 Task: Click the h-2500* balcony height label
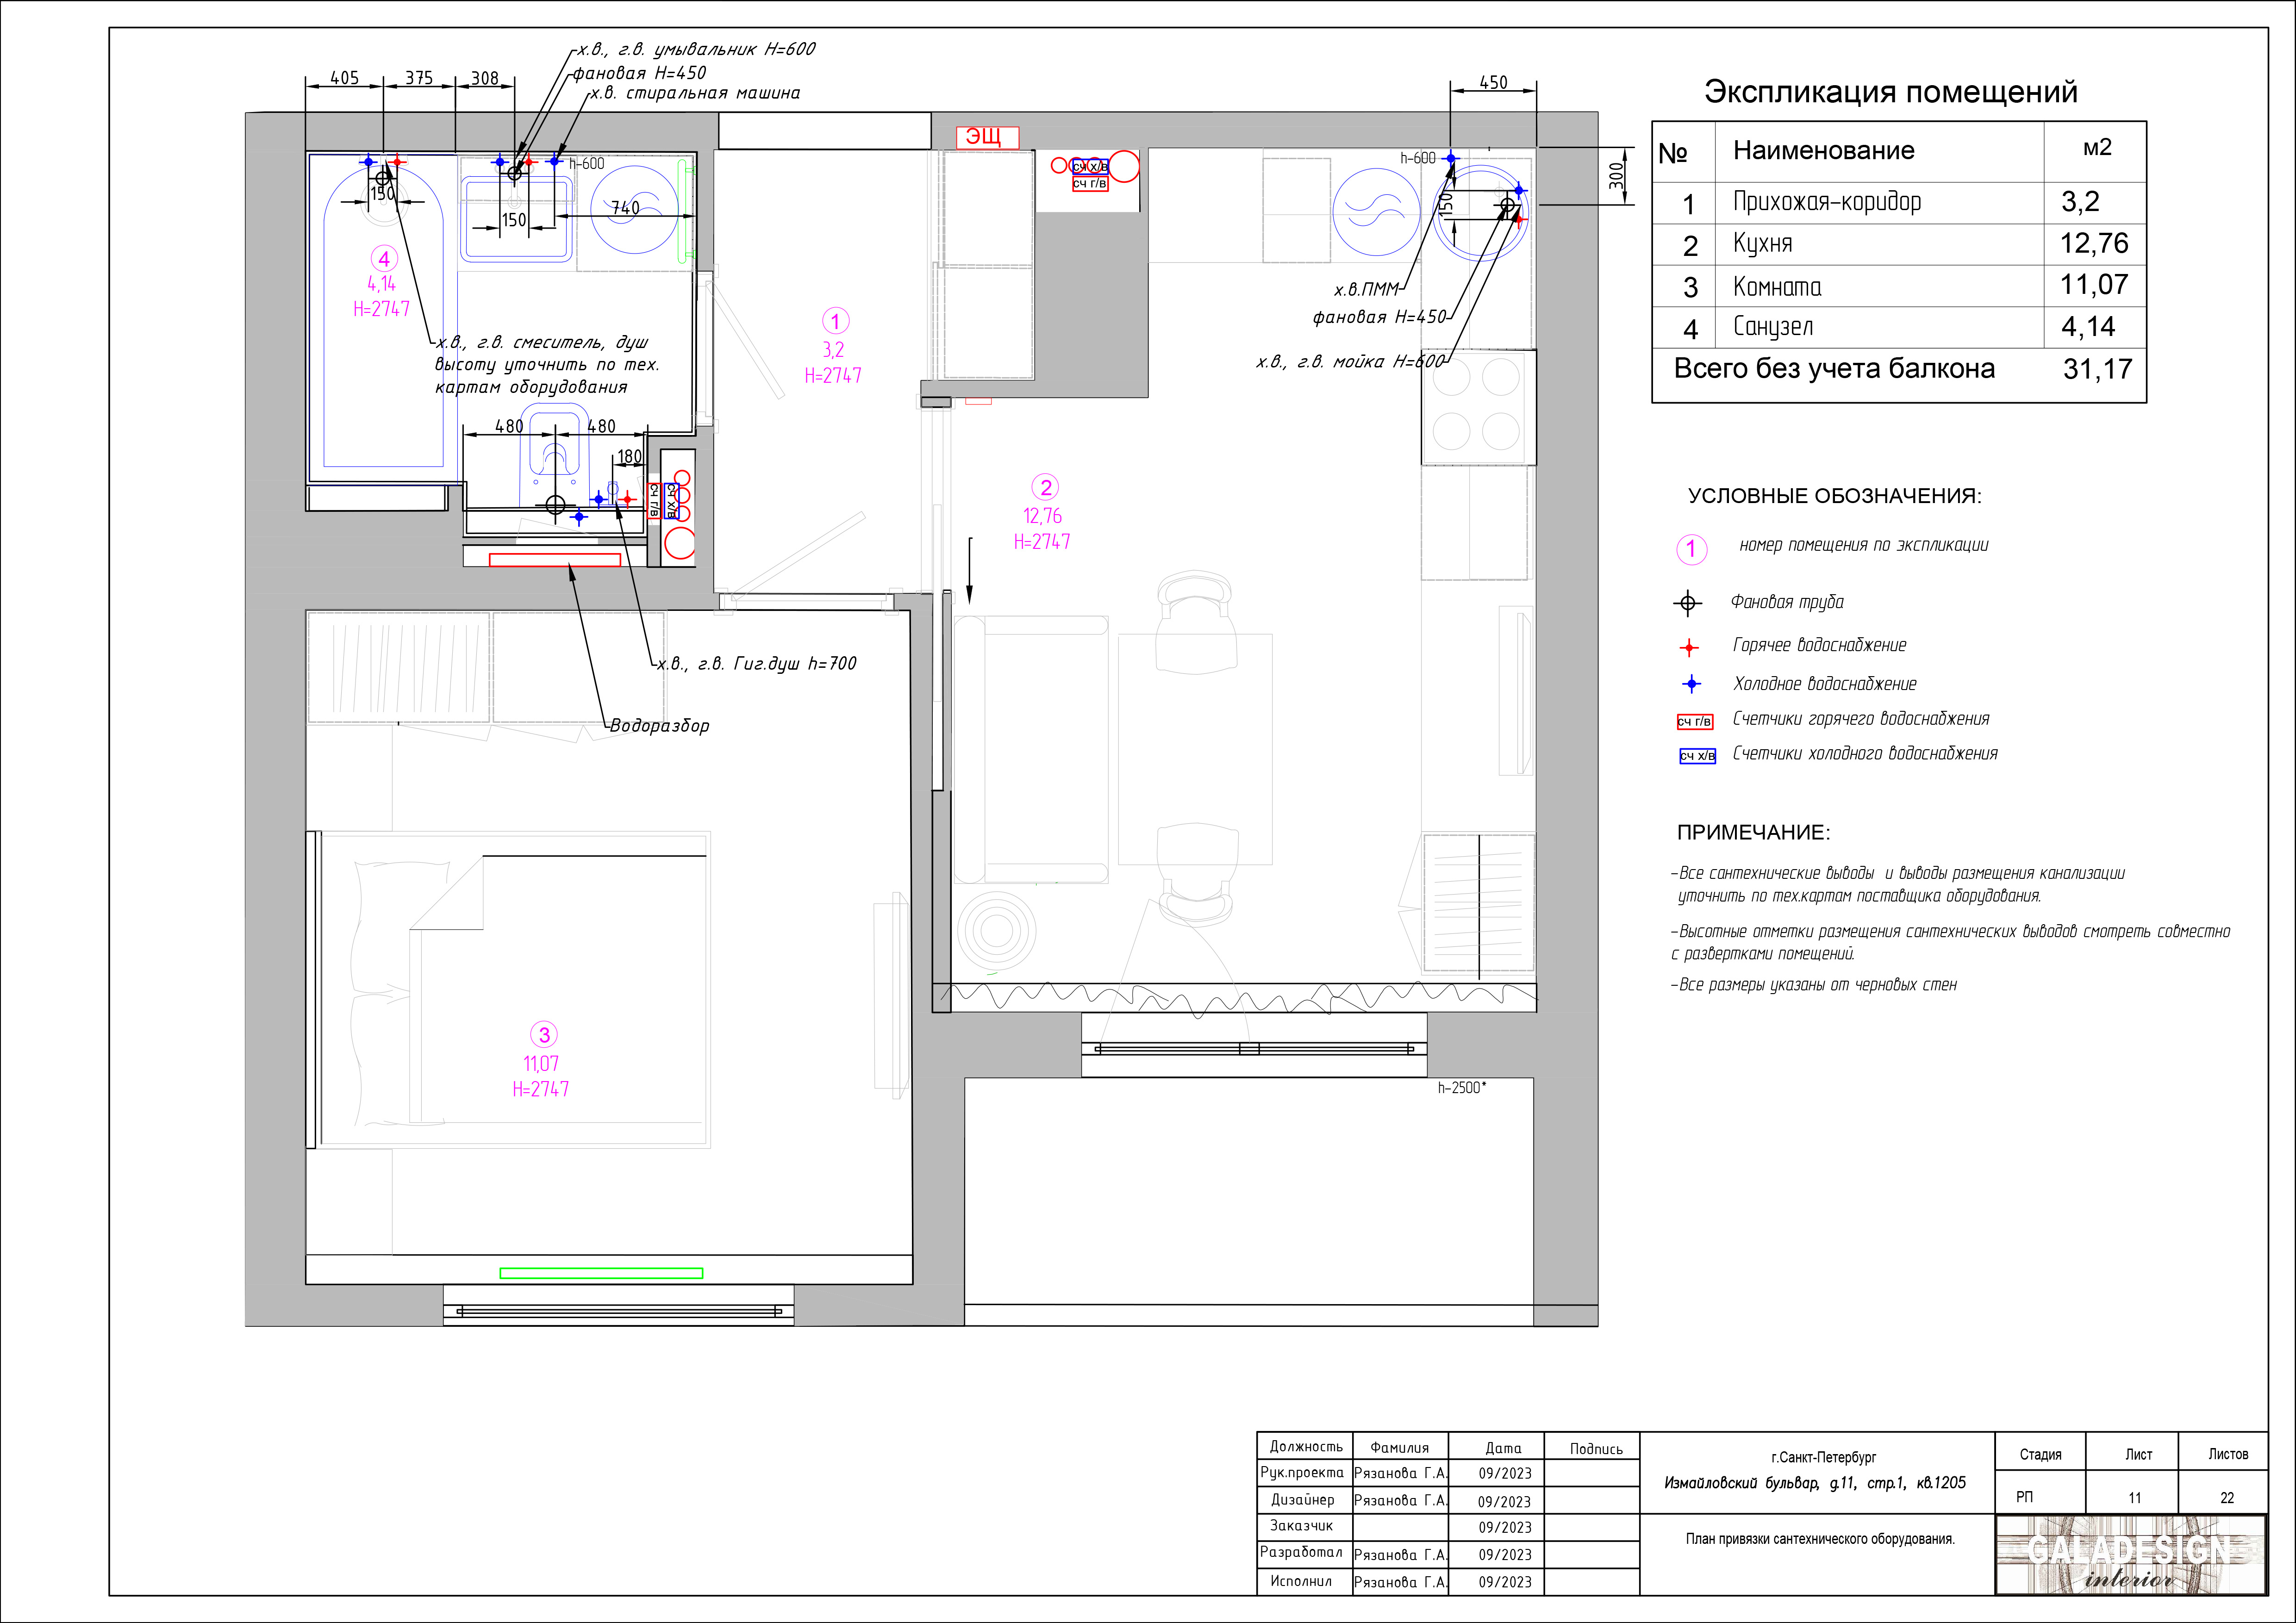[x=1462, y=1088]
